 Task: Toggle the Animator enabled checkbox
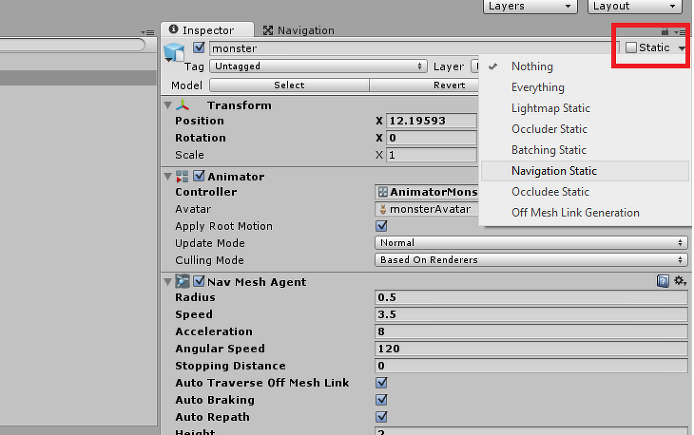199,176
